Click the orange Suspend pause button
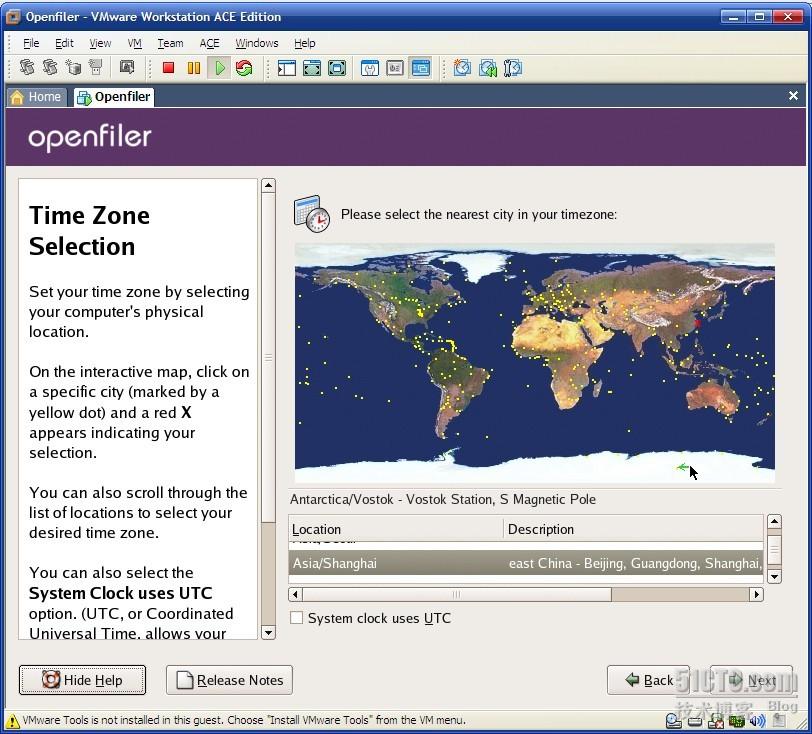Image resolution: width=812 pixels, height=734 pixels. tap(194, 68)
